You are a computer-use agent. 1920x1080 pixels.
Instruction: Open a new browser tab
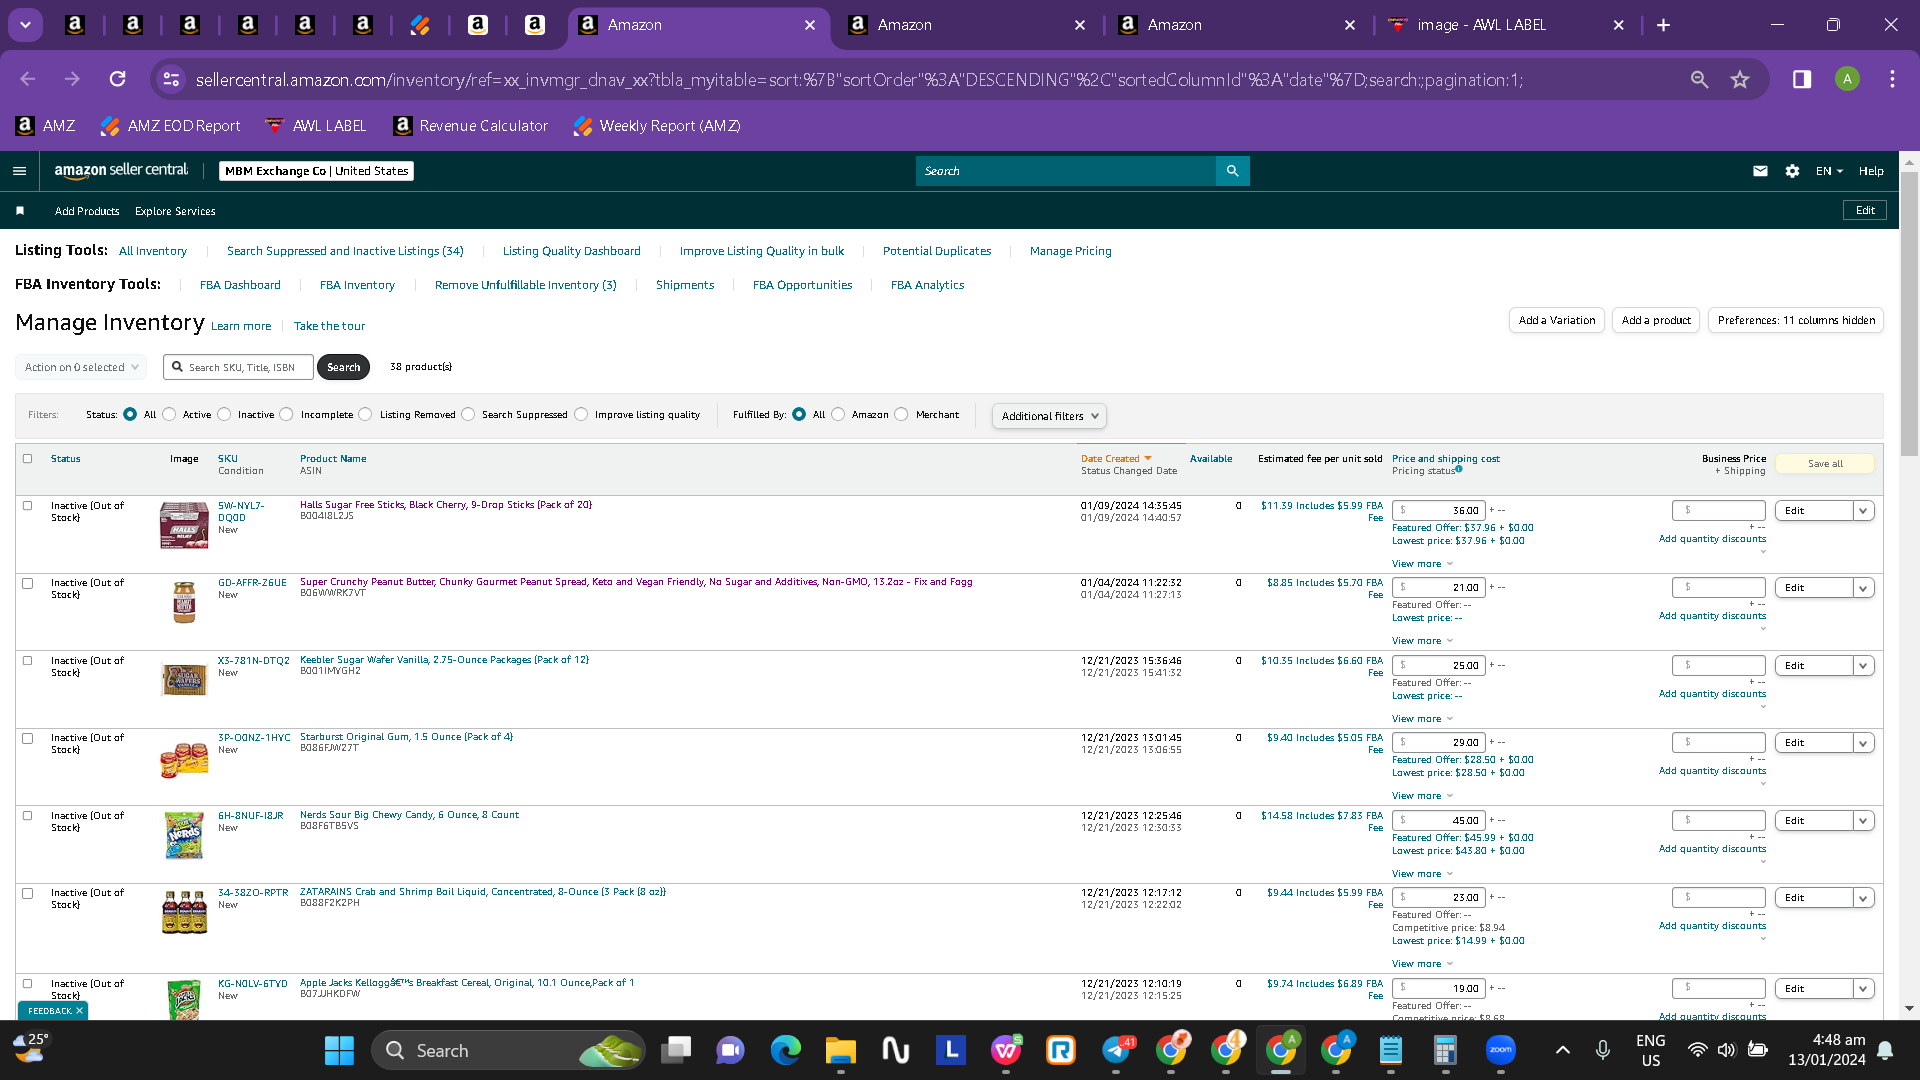(1663, 25)
